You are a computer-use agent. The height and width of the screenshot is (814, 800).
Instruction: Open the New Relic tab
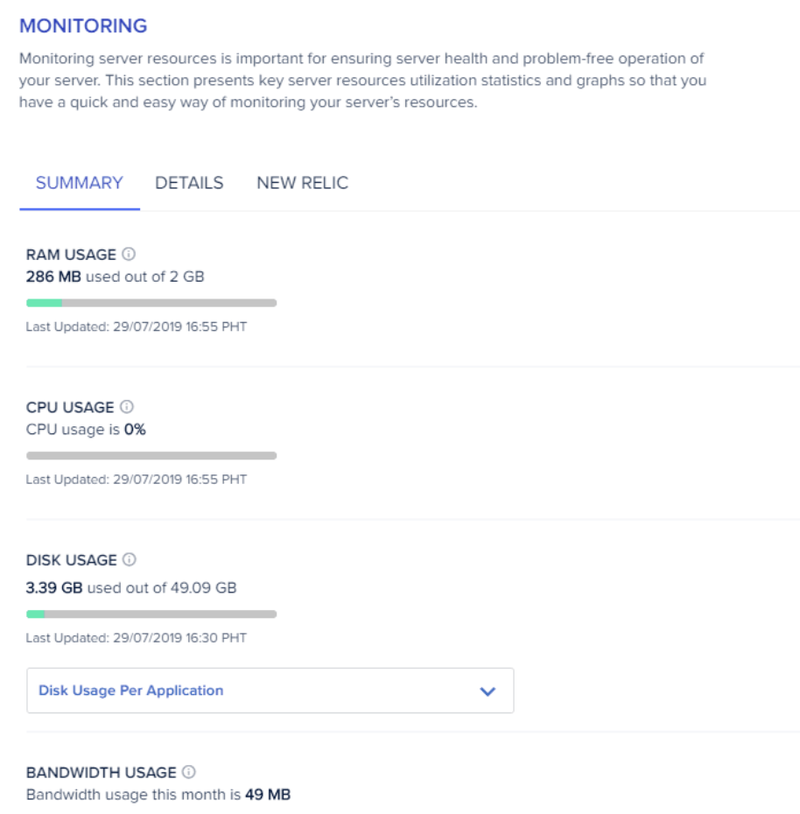pyautogui.click(x=302, y=183)
